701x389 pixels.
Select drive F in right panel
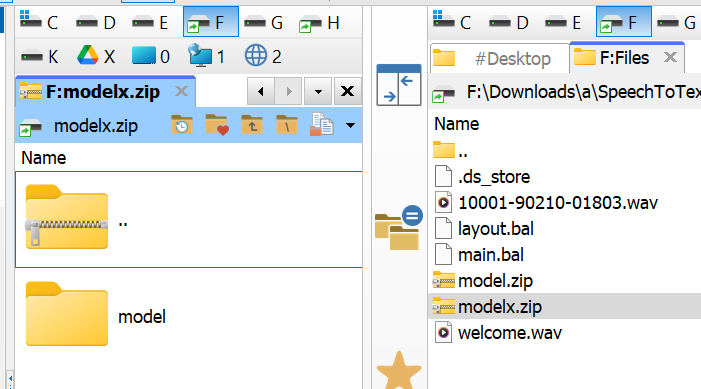tap(624, 22)
